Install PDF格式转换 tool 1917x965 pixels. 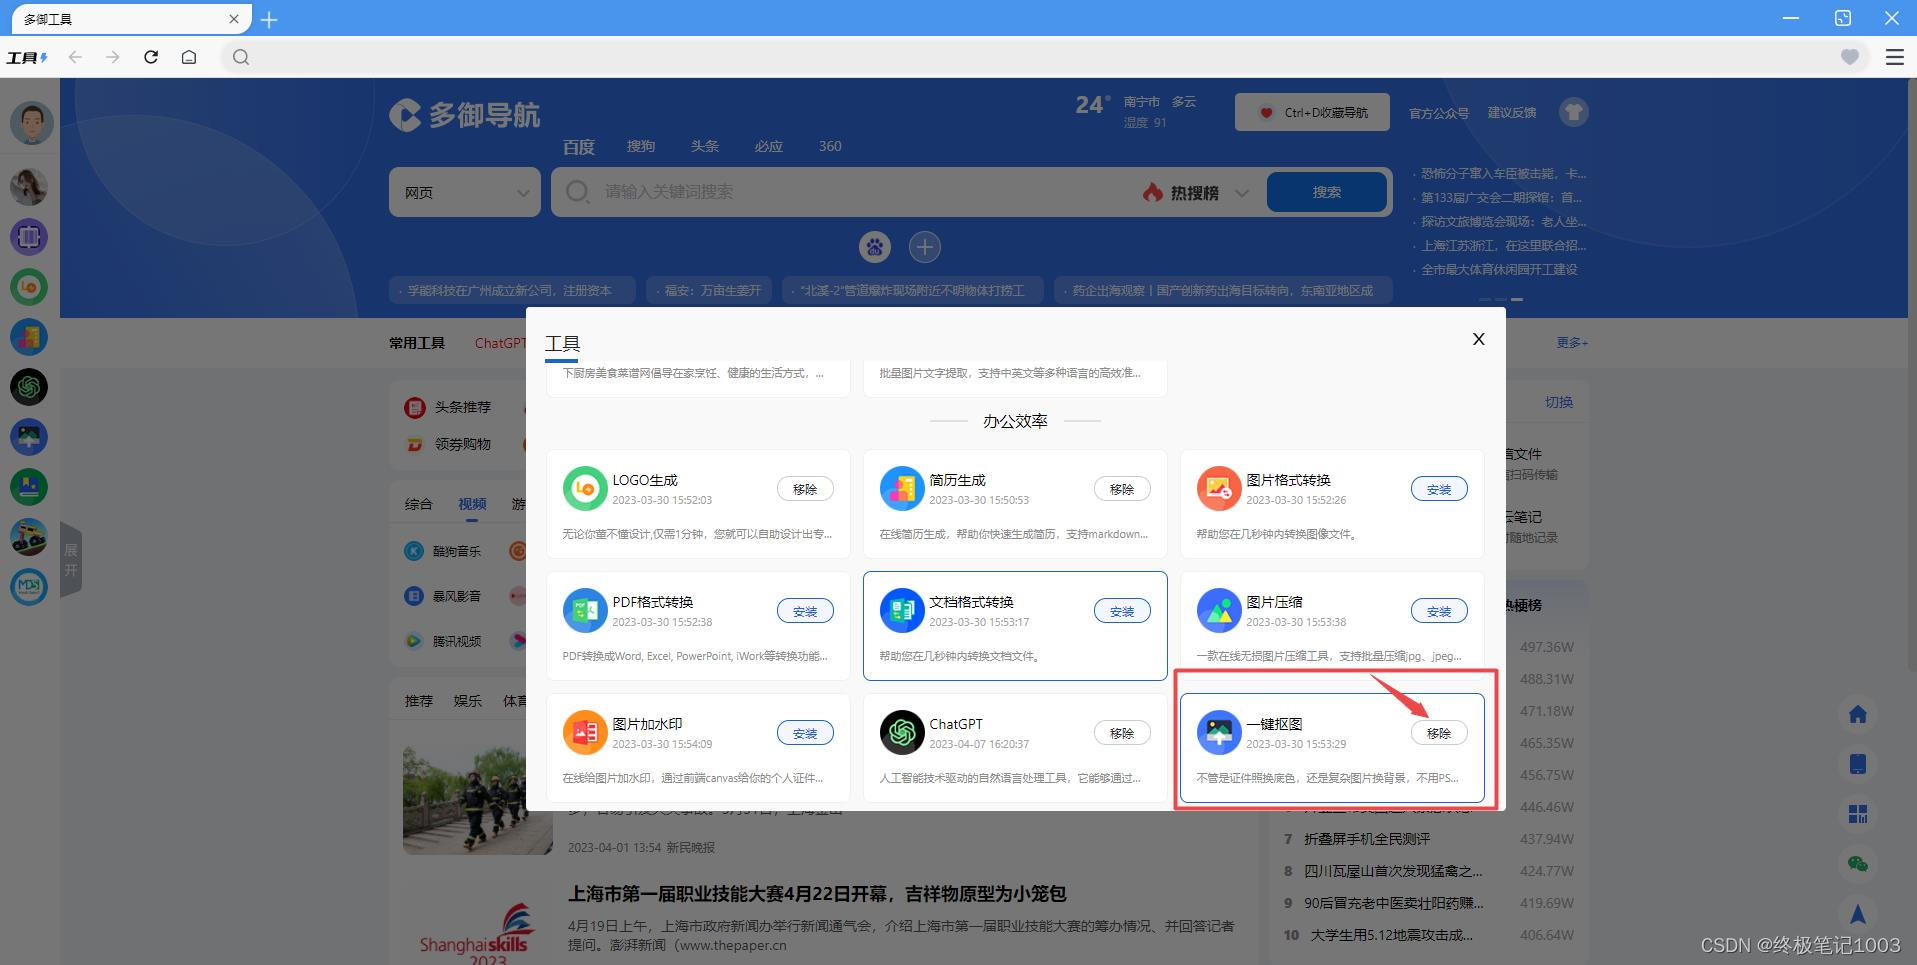click(805, 611)
